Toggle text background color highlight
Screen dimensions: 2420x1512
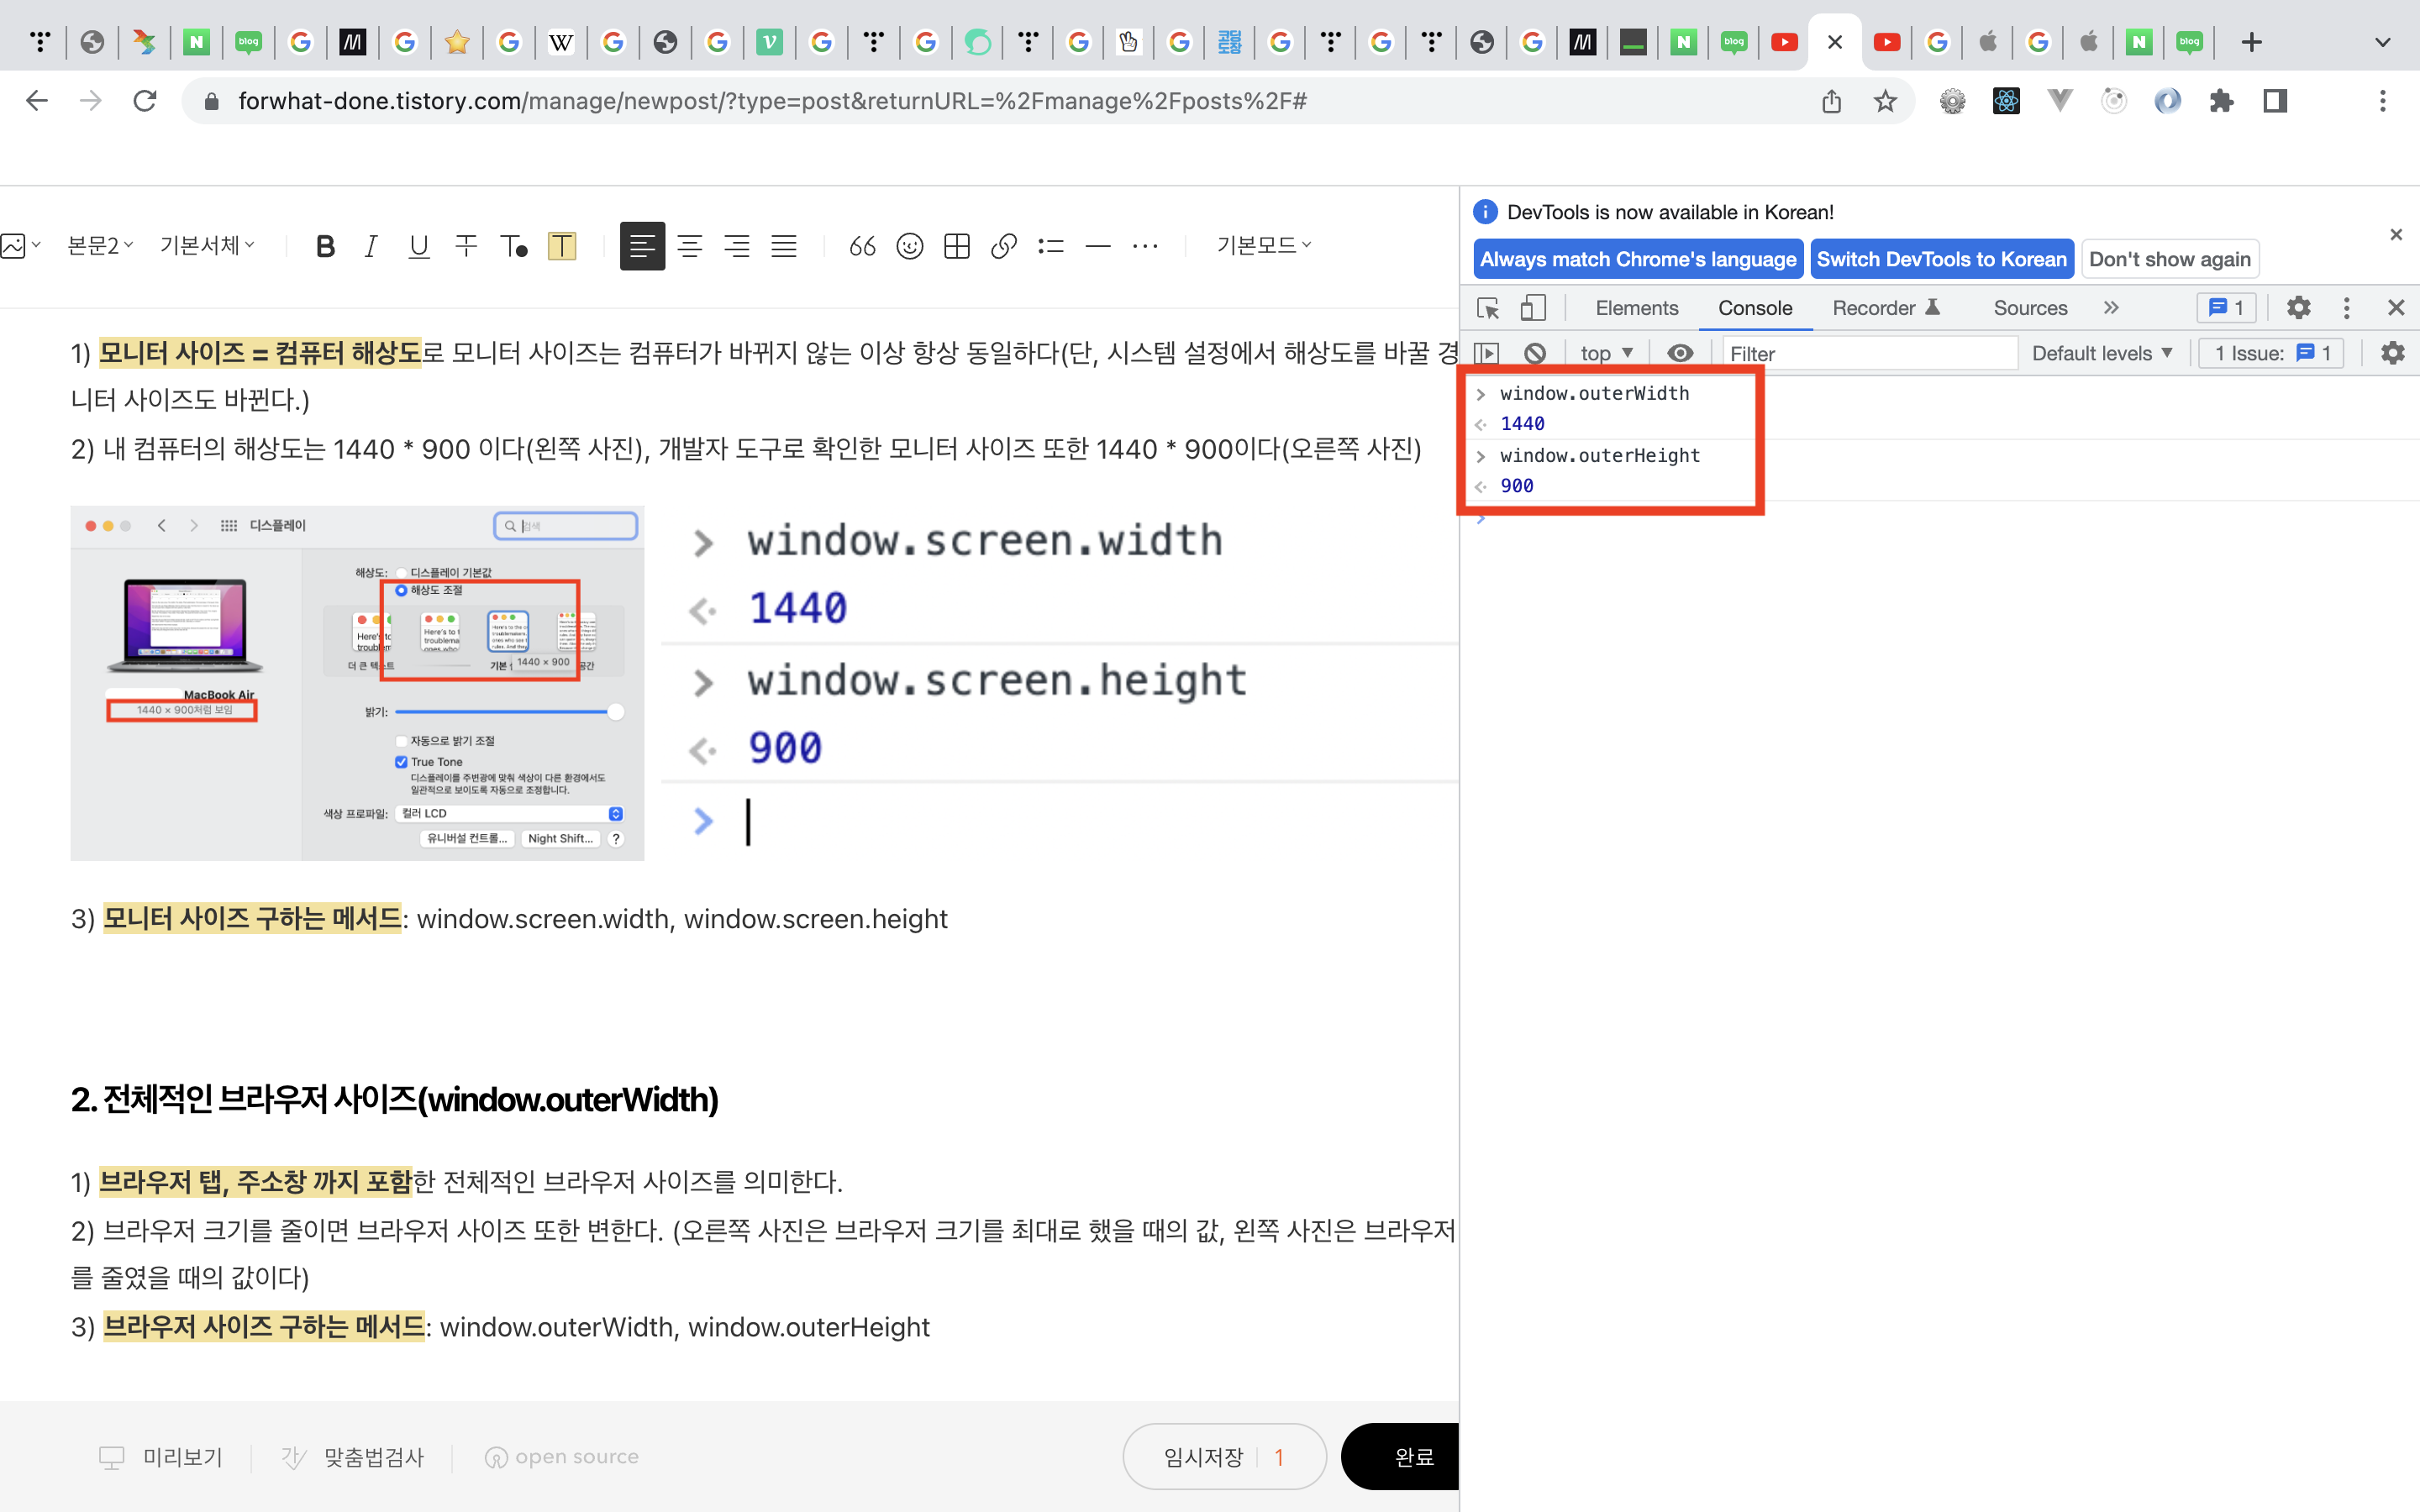tap(562, 246)
